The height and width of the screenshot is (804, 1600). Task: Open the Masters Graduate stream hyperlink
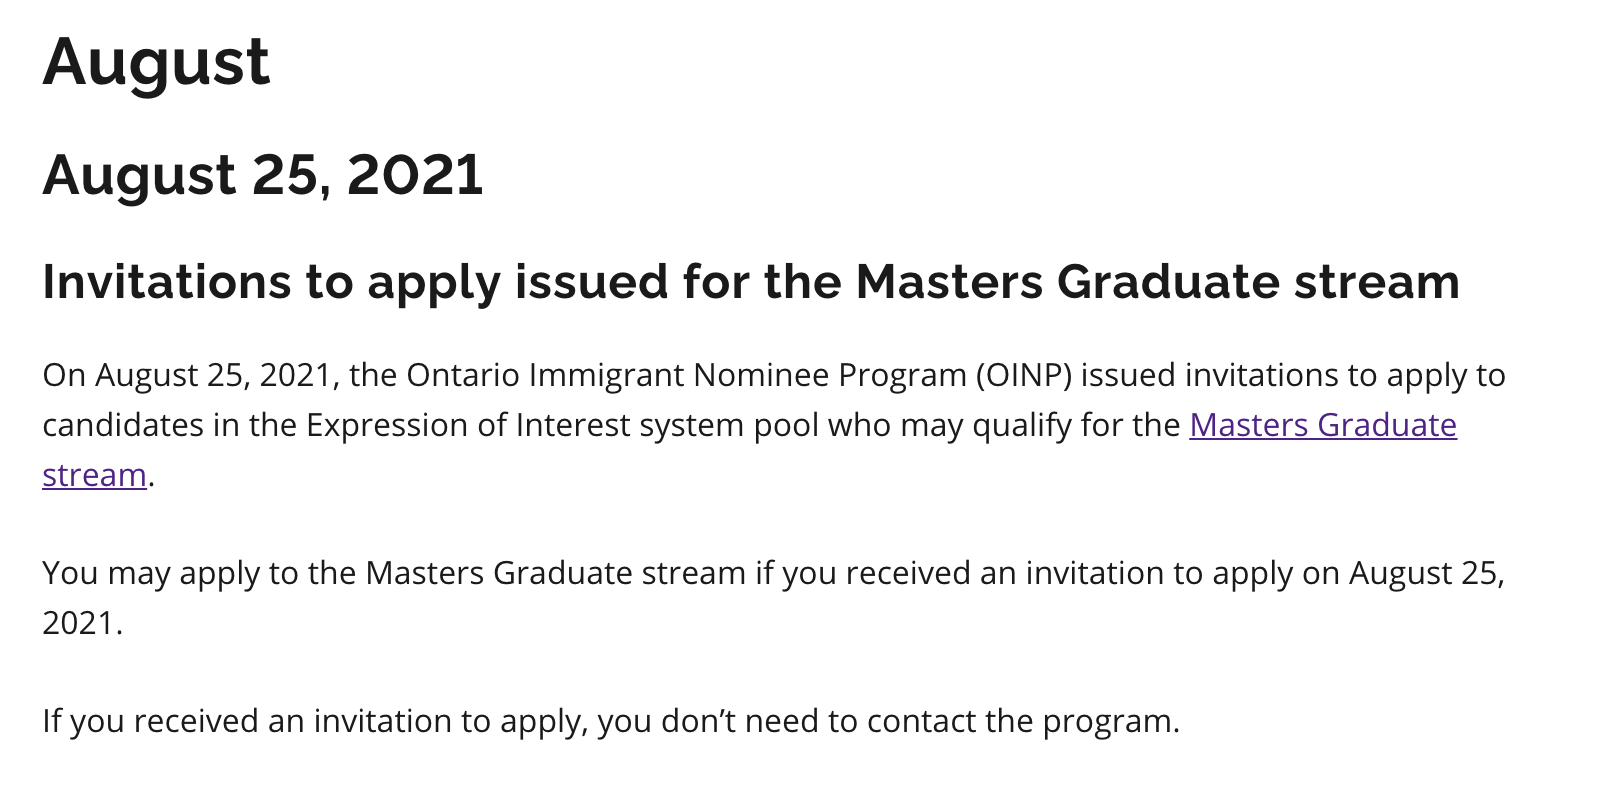pyautogui.click(x=1322, y=425)
